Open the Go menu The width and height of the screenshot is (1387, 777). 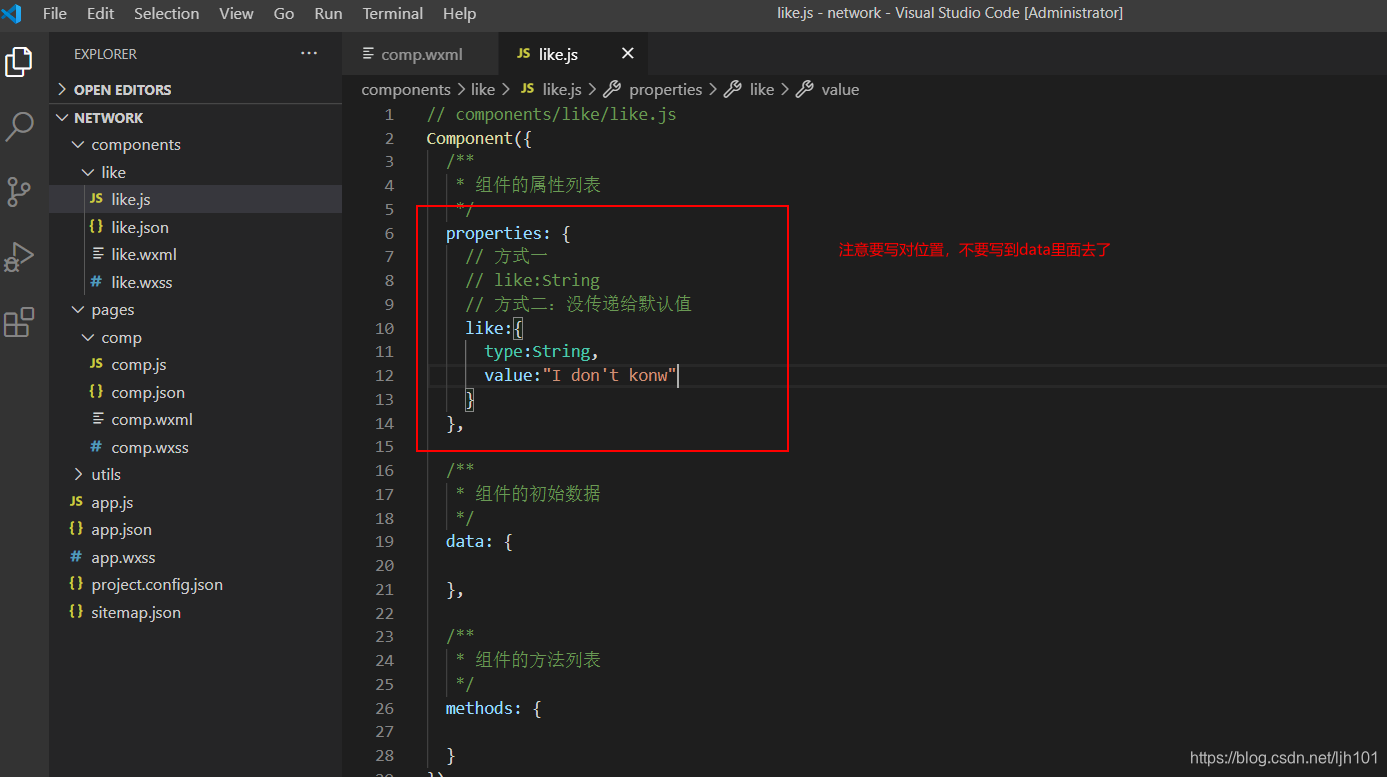[284, 13]
